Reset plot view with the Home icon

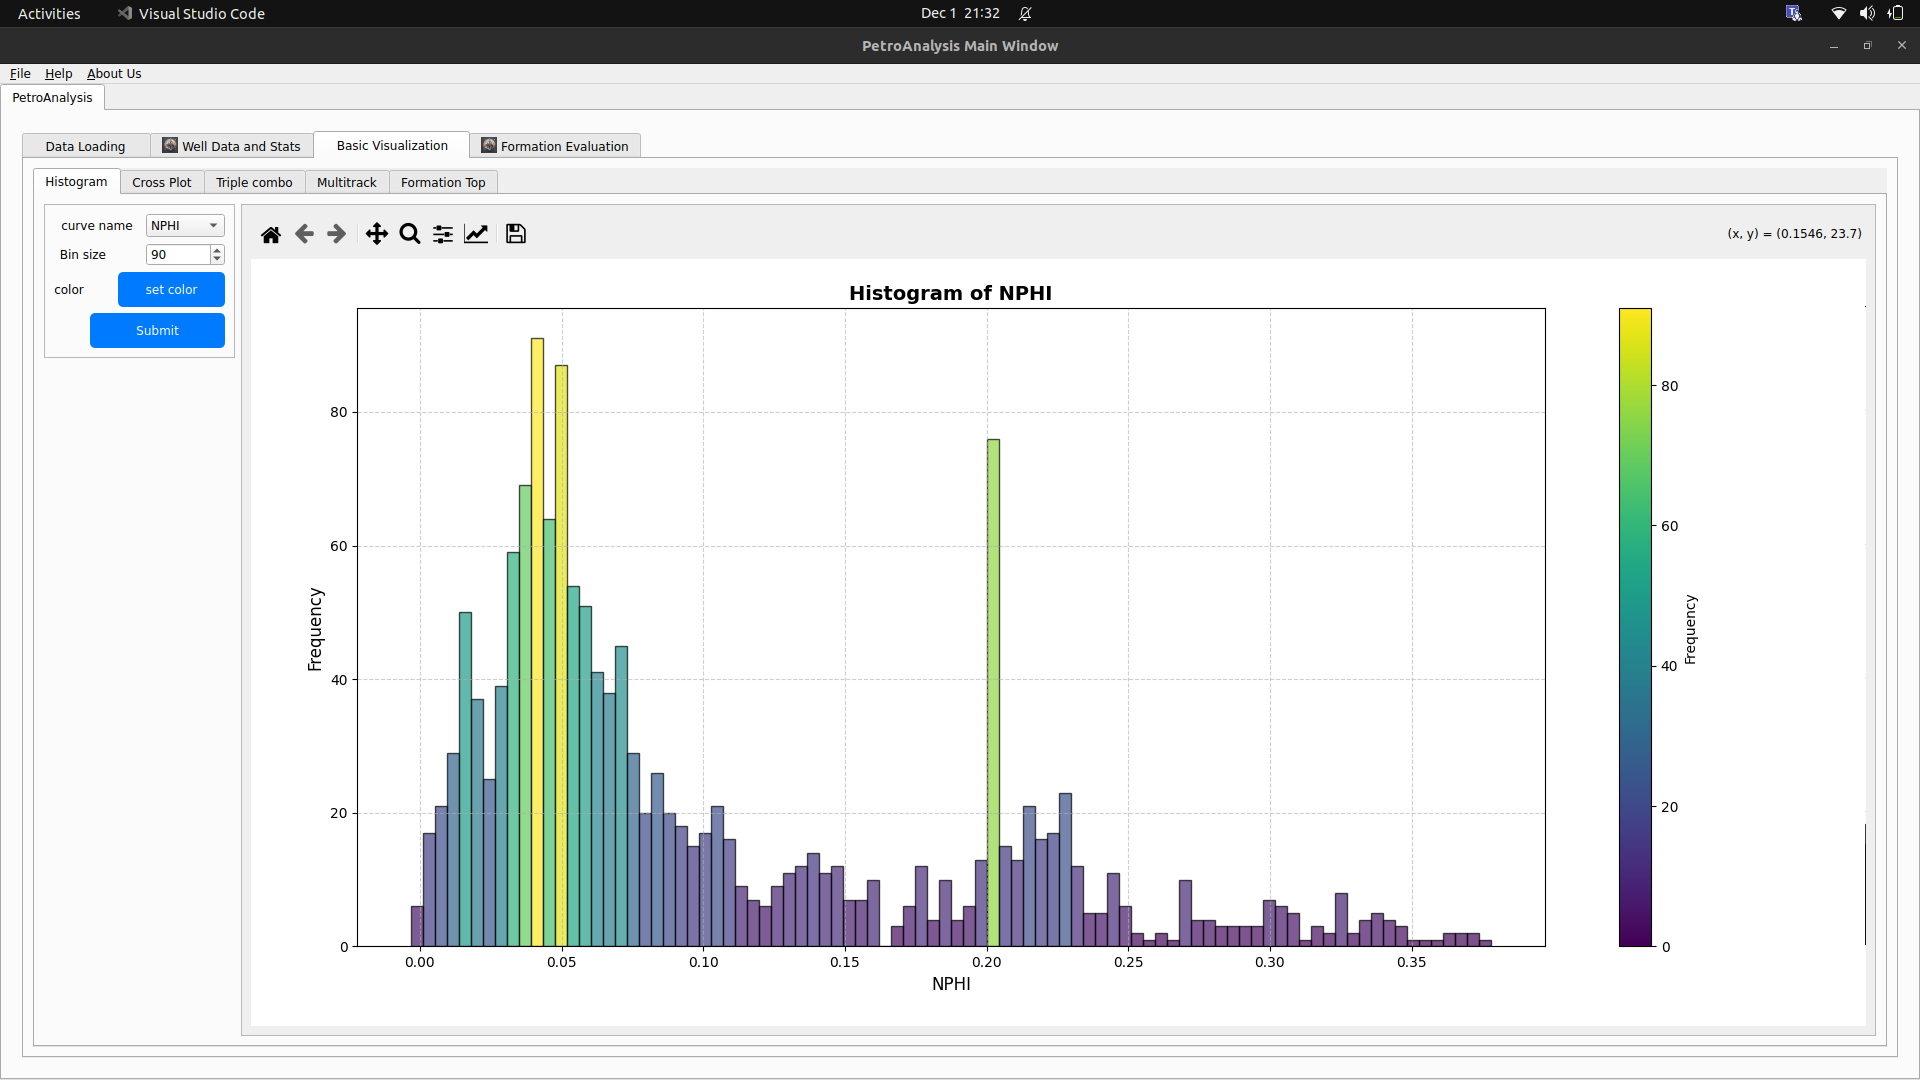tap(271, 234)
